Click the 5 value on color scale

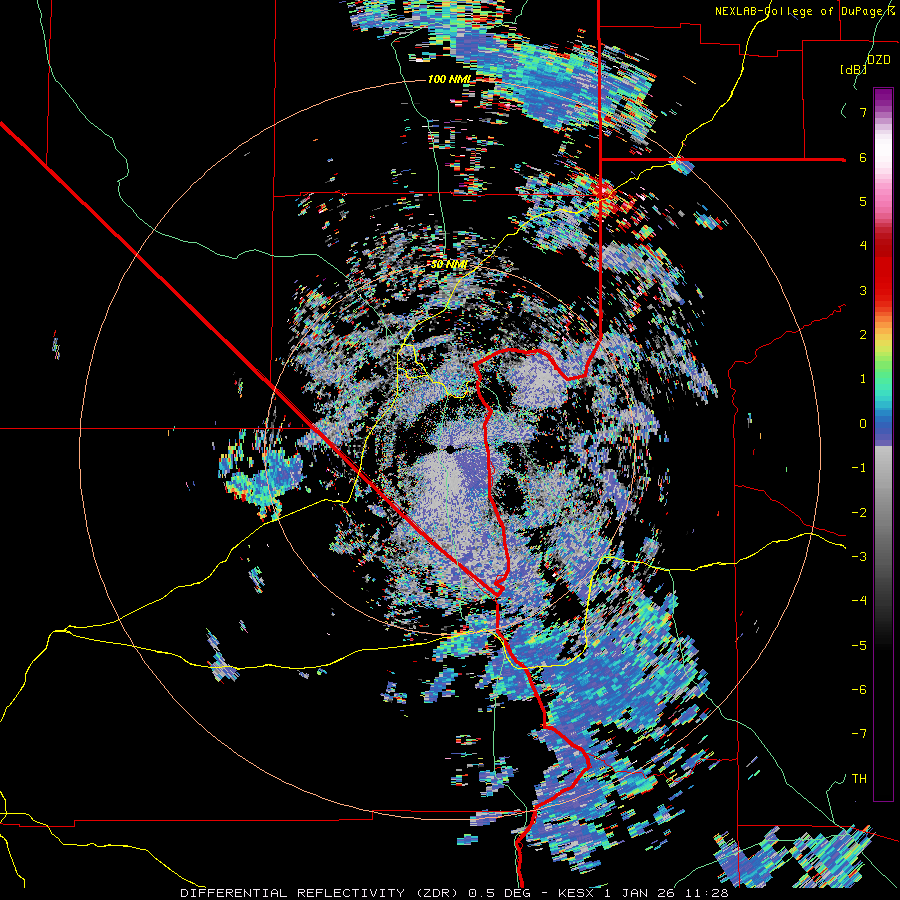click(x=863, y=201)
